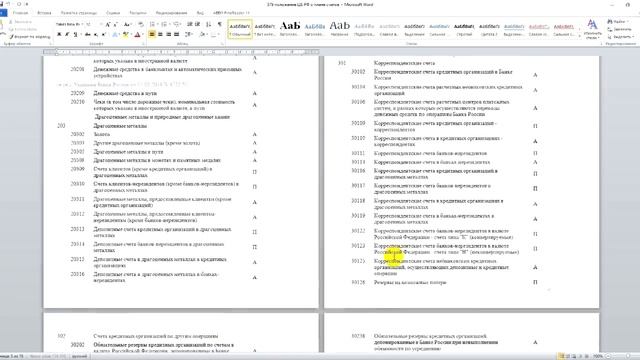640x360 pixels.
Task: Apply strikethrough formatting
Action: 87,35
